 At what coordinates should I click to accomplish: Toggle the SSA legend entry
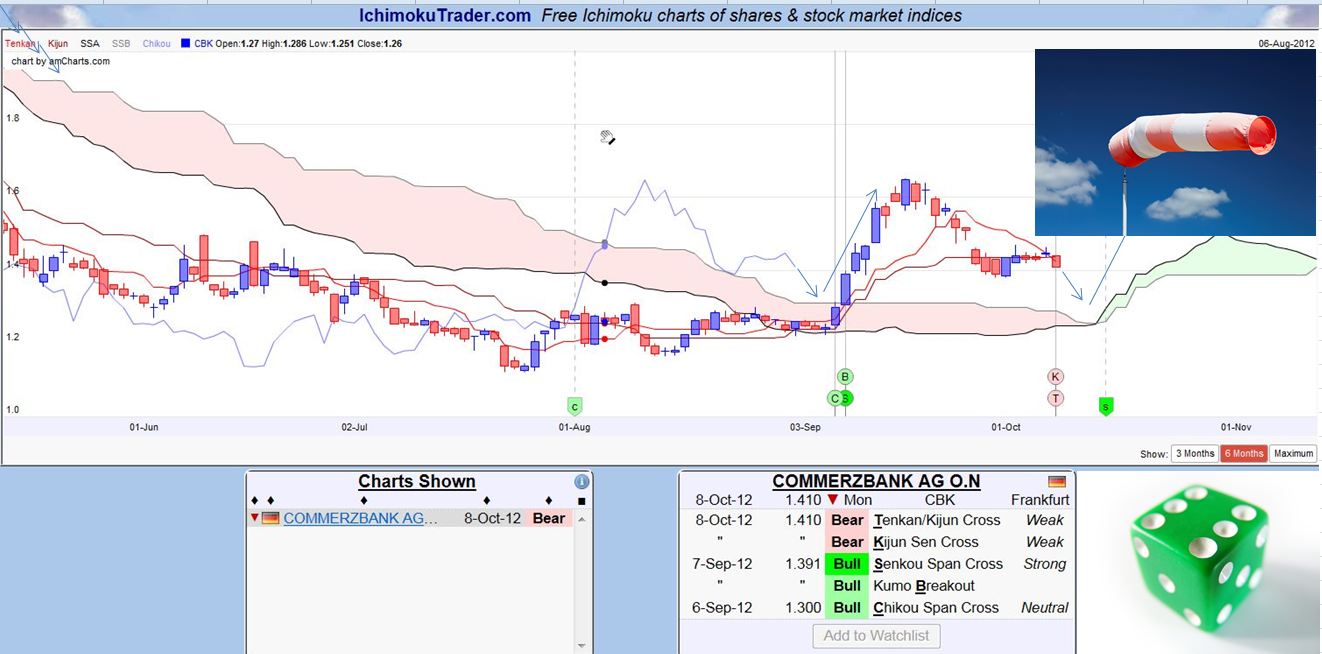click(x=90, y=44)
